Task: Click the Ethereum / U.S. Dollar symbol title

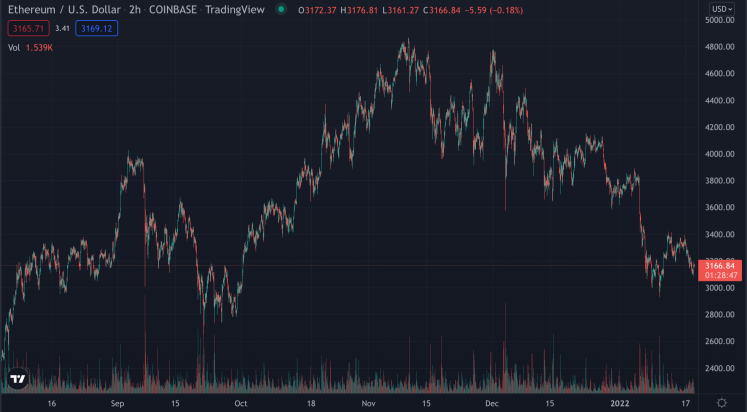Action: (63, 10)
